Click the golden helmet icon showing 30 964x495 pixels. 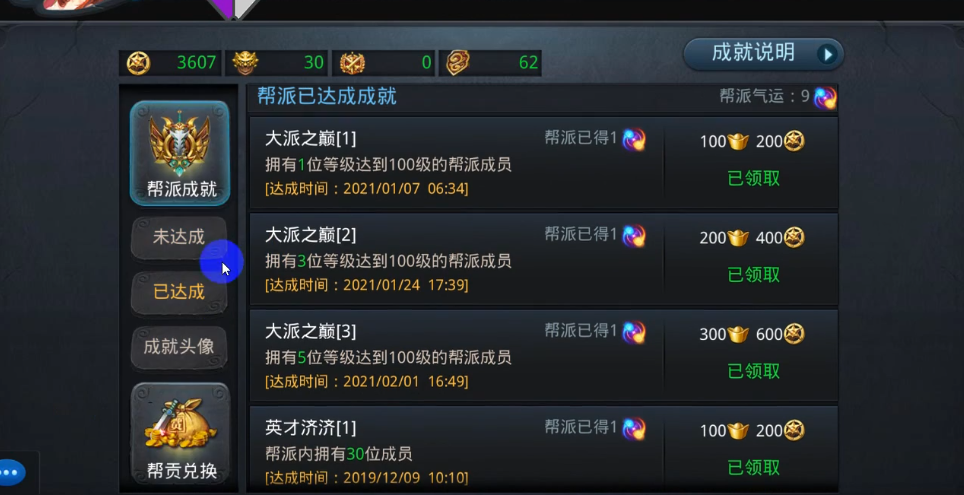(x=245, y=63)
